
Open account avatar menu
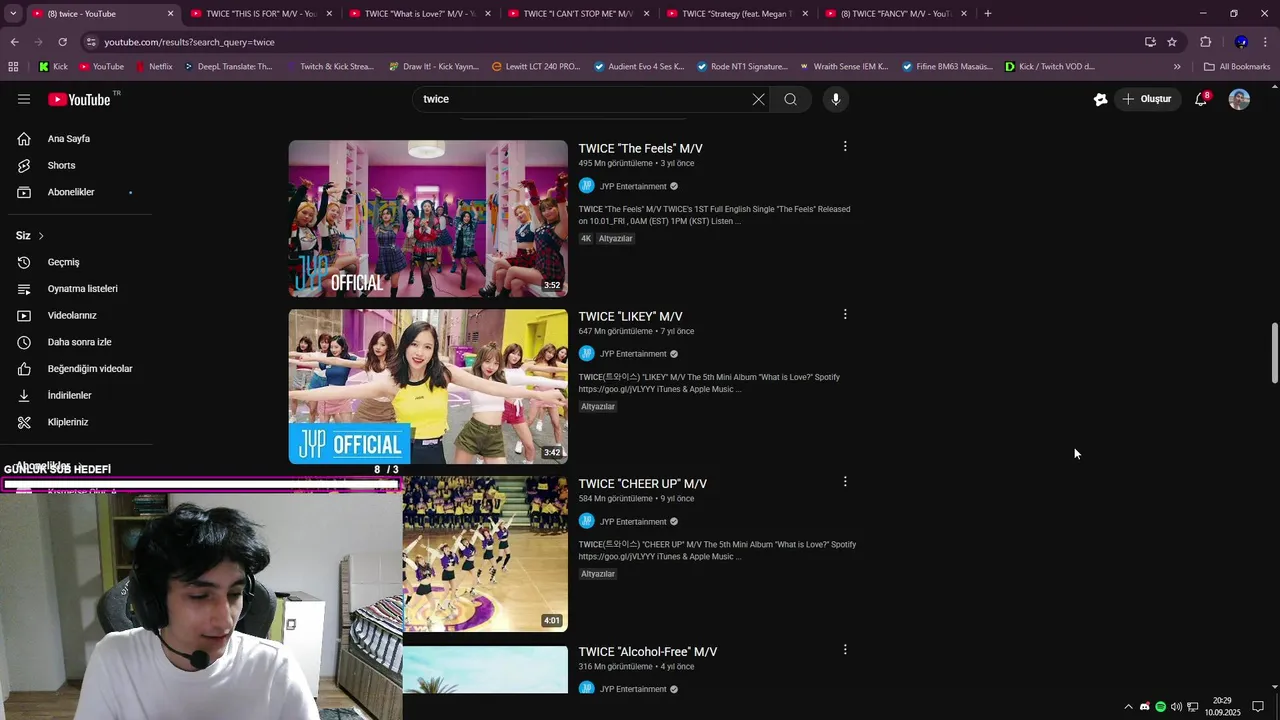(1239, 99)
